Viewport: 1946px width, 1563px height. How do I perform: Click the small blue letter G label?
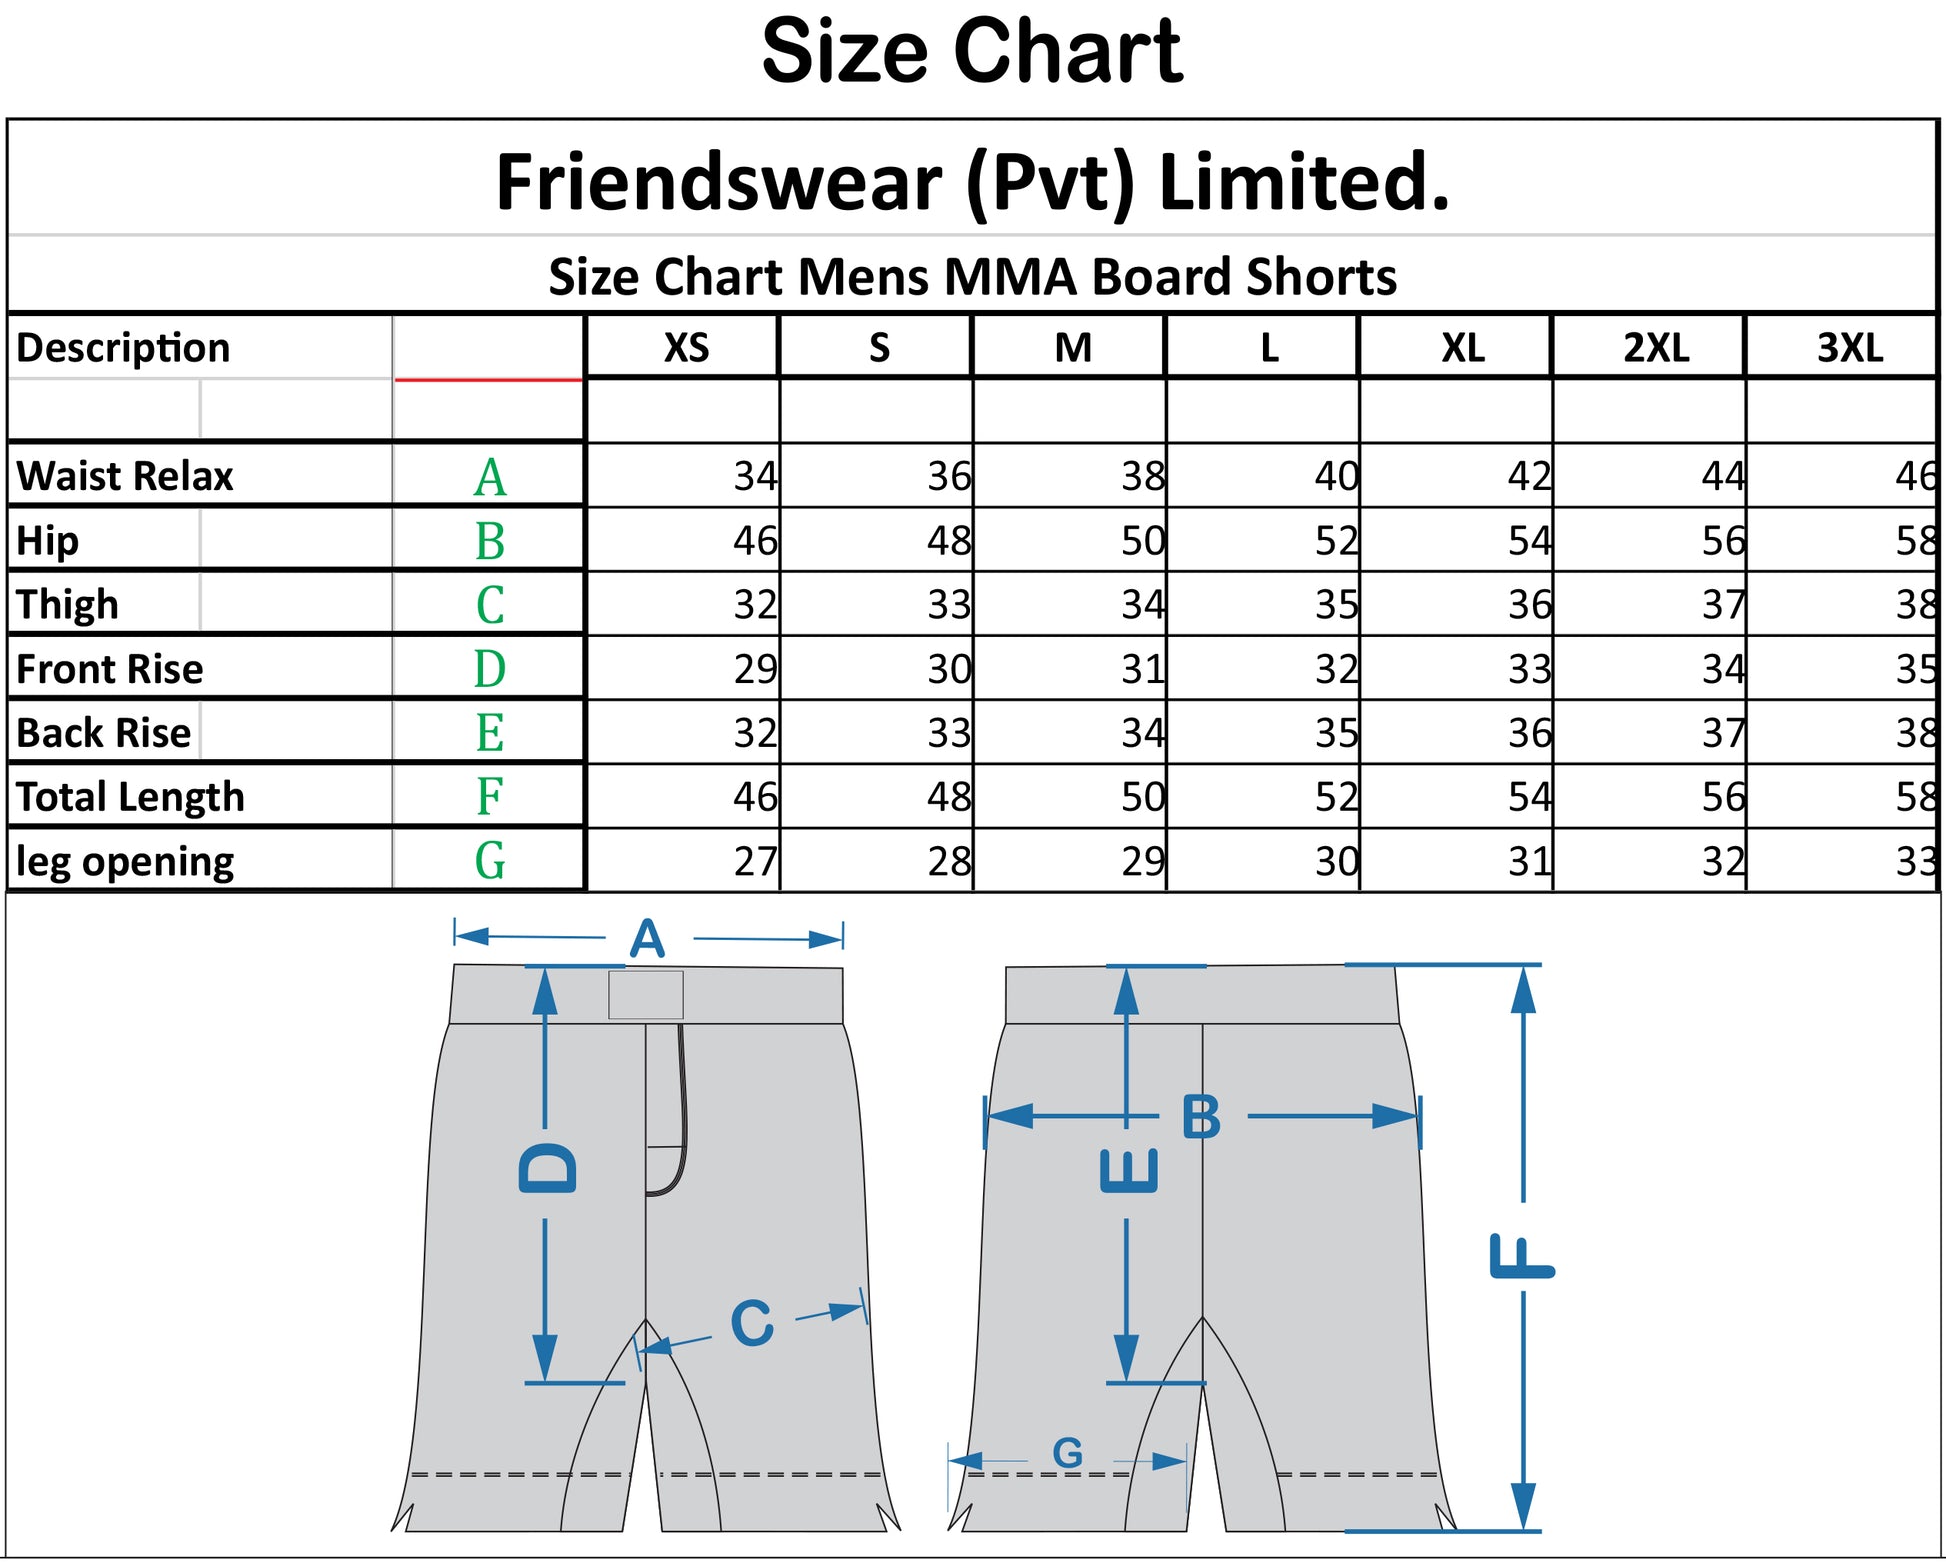tap(1068, 1453)
